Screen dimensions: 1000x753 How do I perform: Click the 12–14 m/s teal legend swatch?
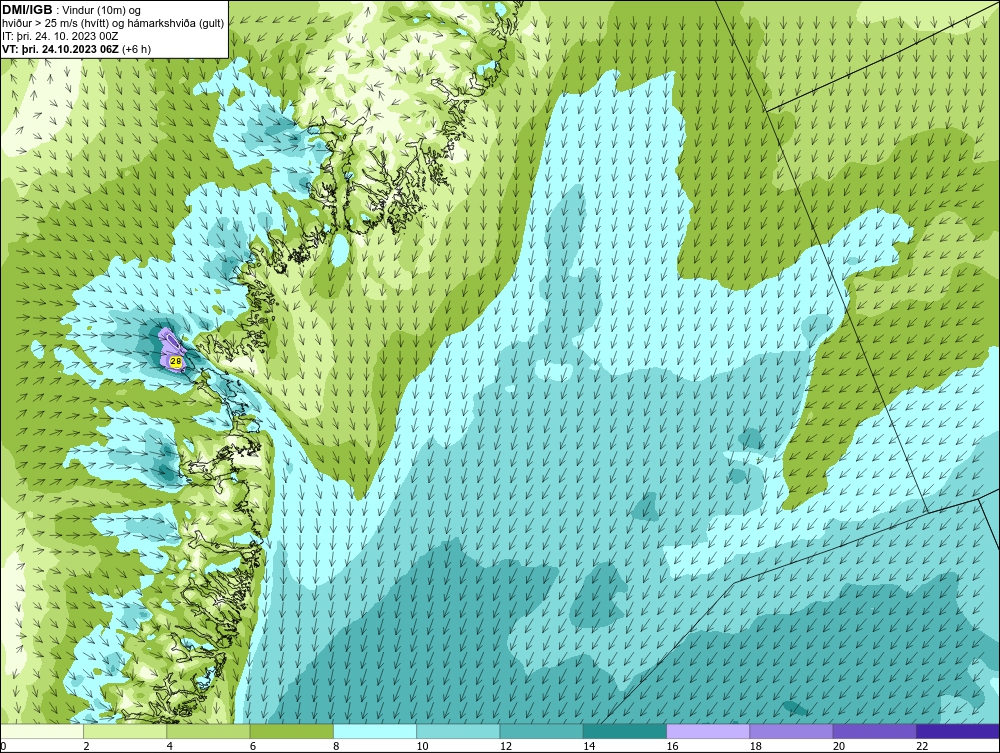(x=541, y=731)
